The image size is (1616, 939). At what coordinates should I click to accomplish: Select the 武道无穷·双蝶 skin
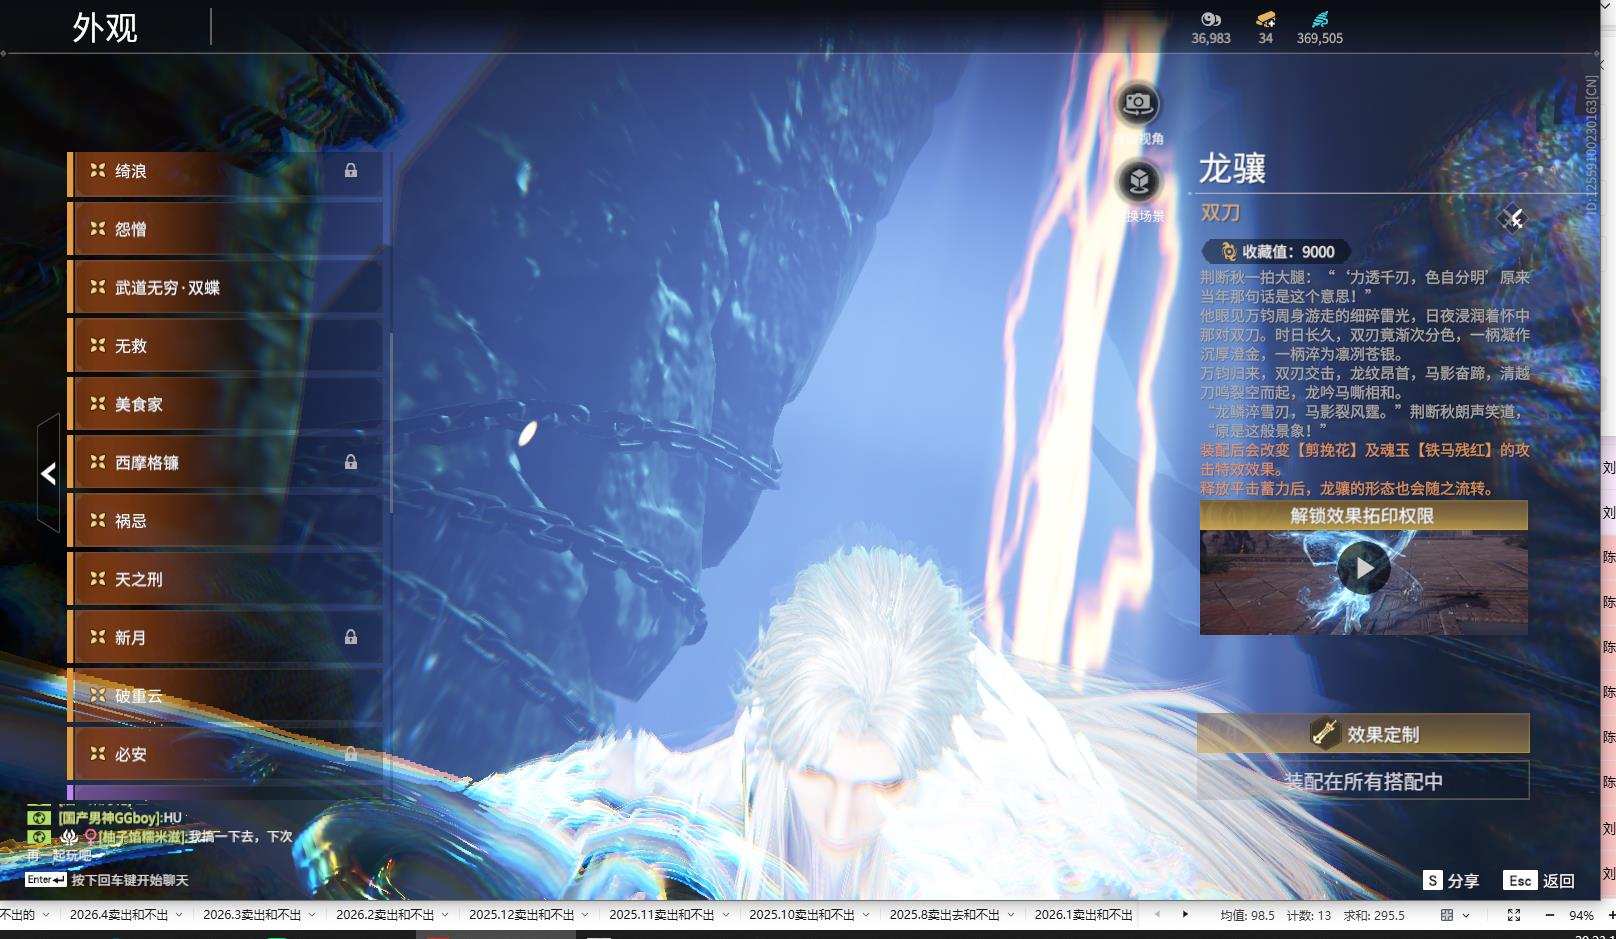pos(226,288)
